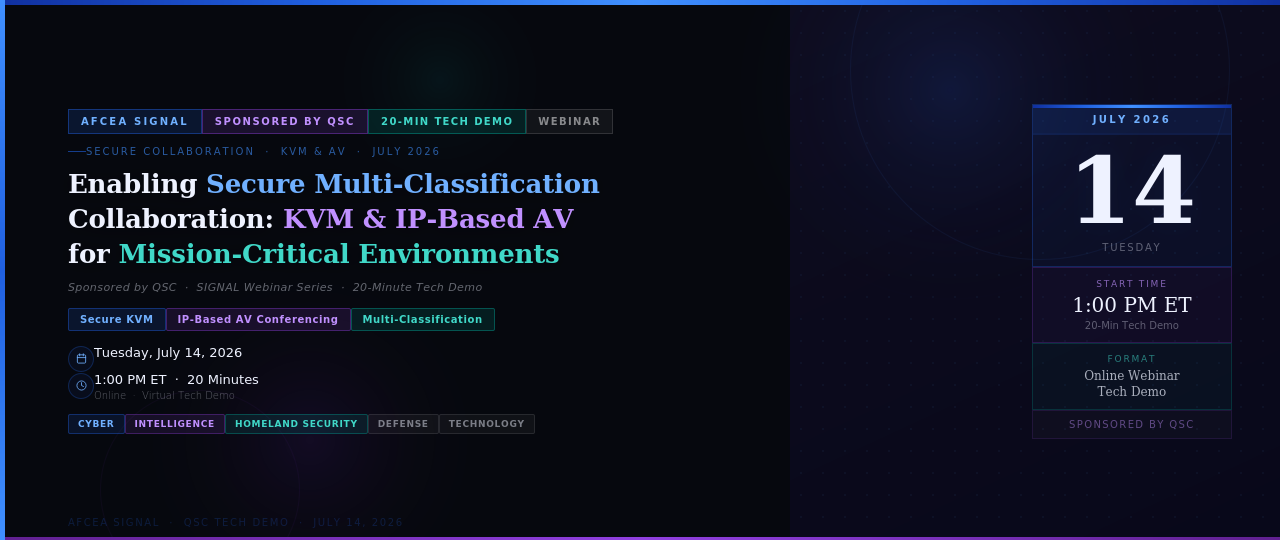
Task: Click the '1:00 PM ET · 20 Minutes' text
Action: pos(176,380)
